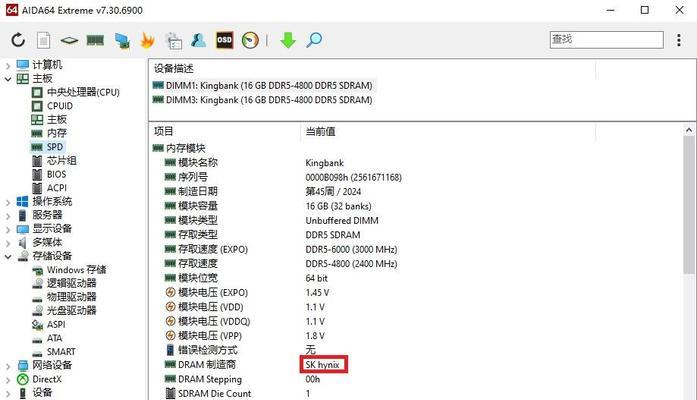The image size is (697, 400).
Task: Click the magnifier search icon
Action: click(314, 40)
